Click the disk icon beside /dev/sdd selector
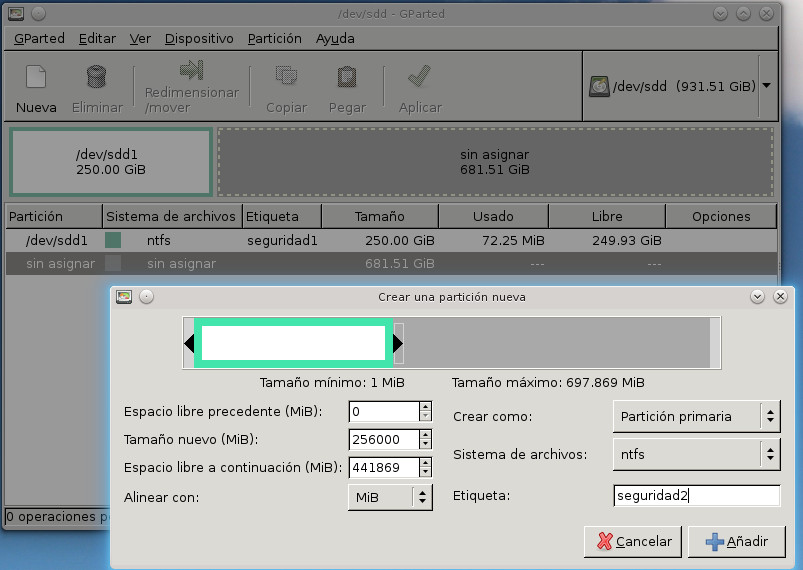The image size is (803, 570). click(599, 86)
